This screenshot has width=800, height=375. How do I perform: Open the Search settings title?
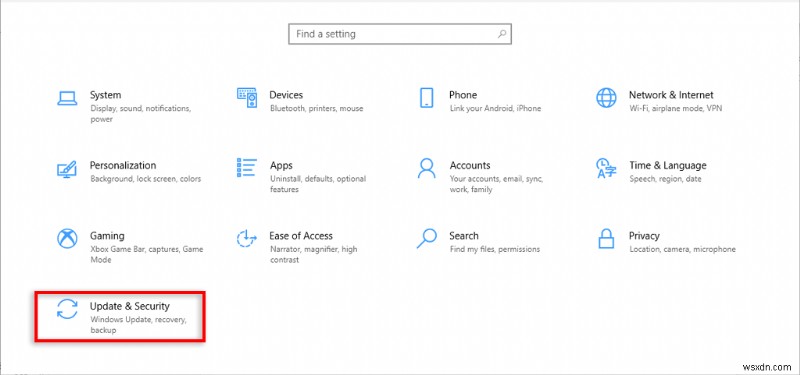pos(464,236)
